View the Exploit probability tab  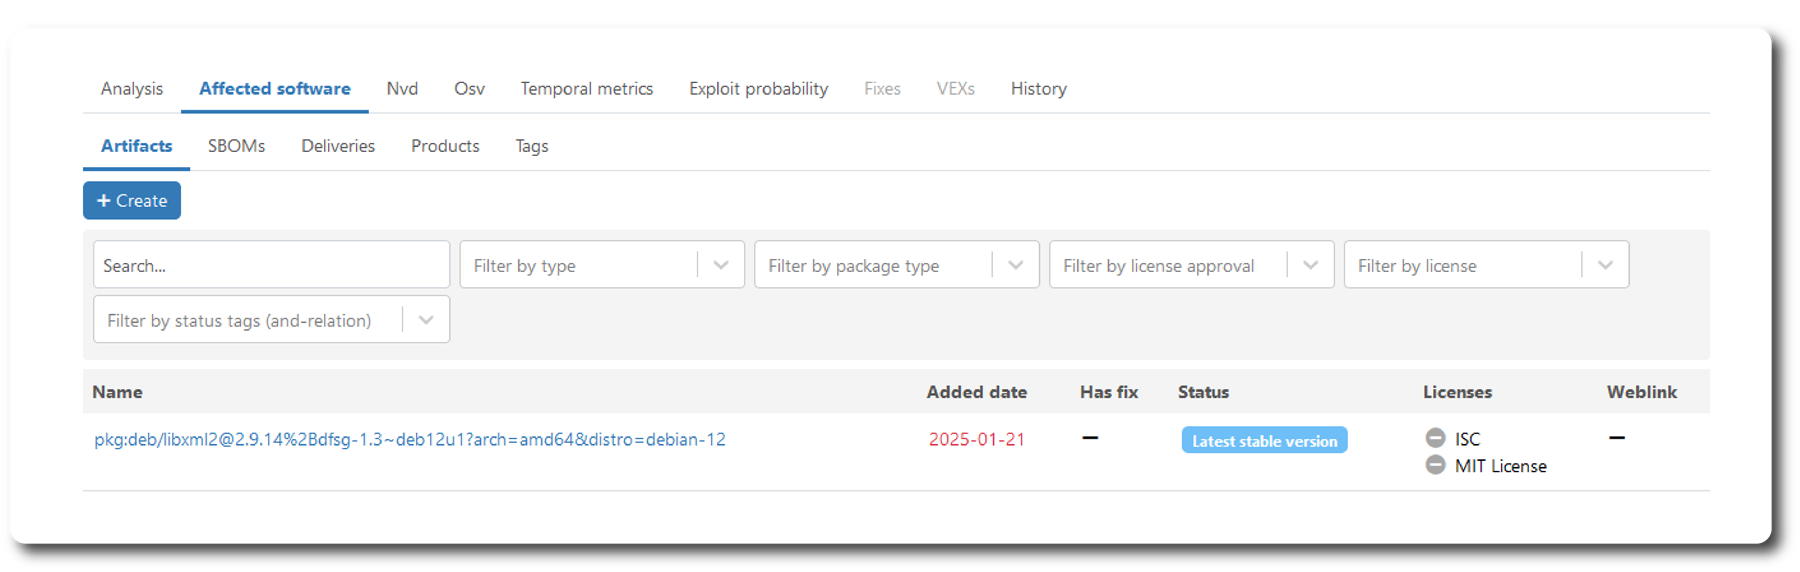pos(758,89)
